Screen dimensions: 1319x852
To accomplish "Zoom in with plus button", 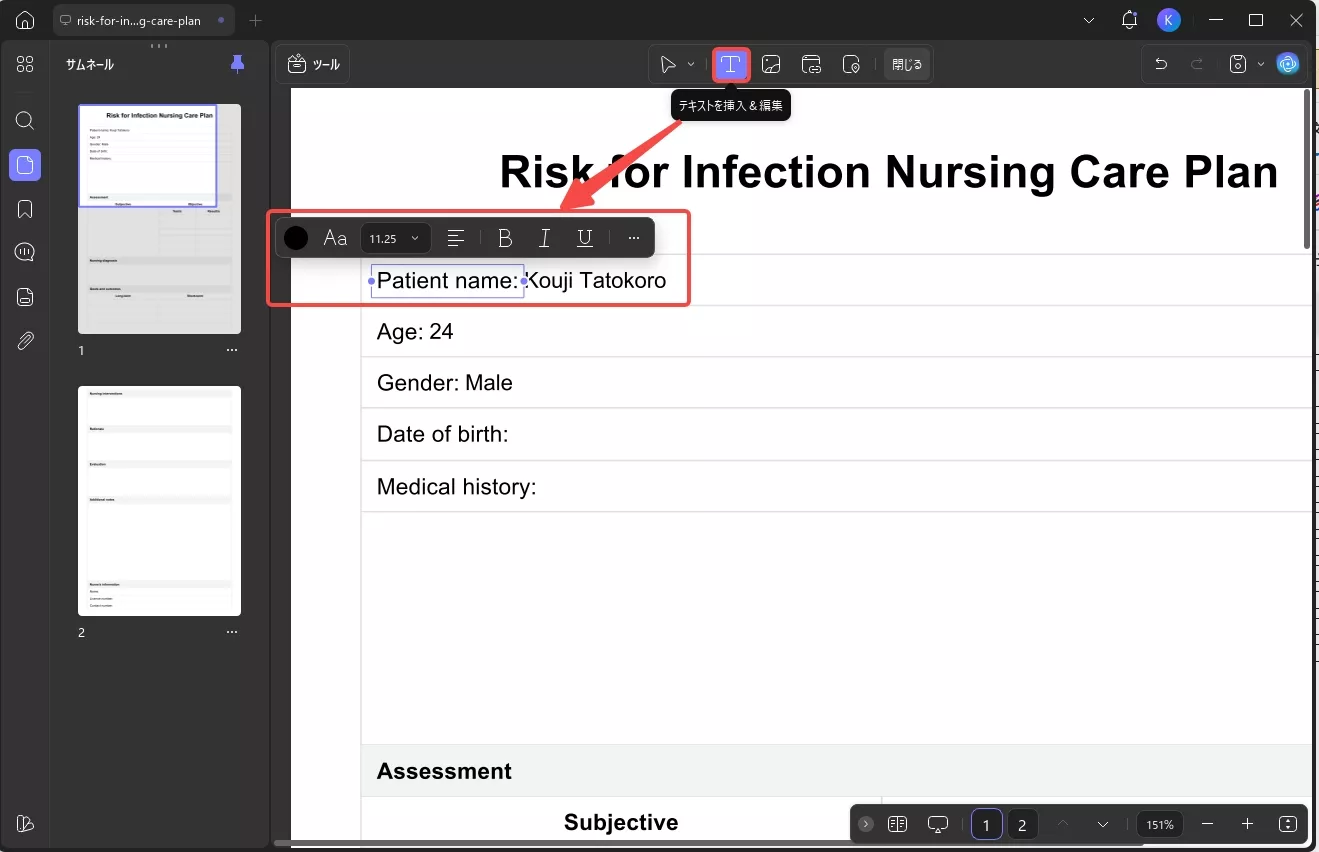I will (1247, 825).
